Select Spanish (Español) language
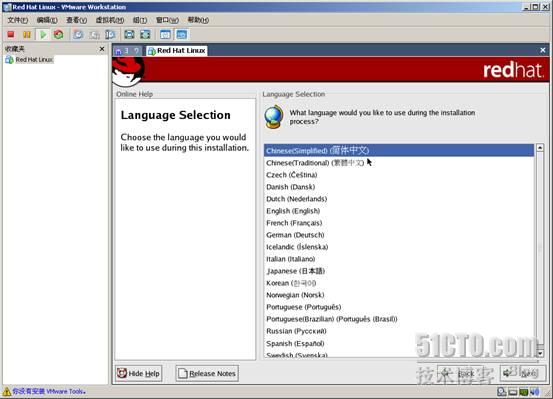Image resolution: width=553 pixels, height=399 pixels. (399, 343)
